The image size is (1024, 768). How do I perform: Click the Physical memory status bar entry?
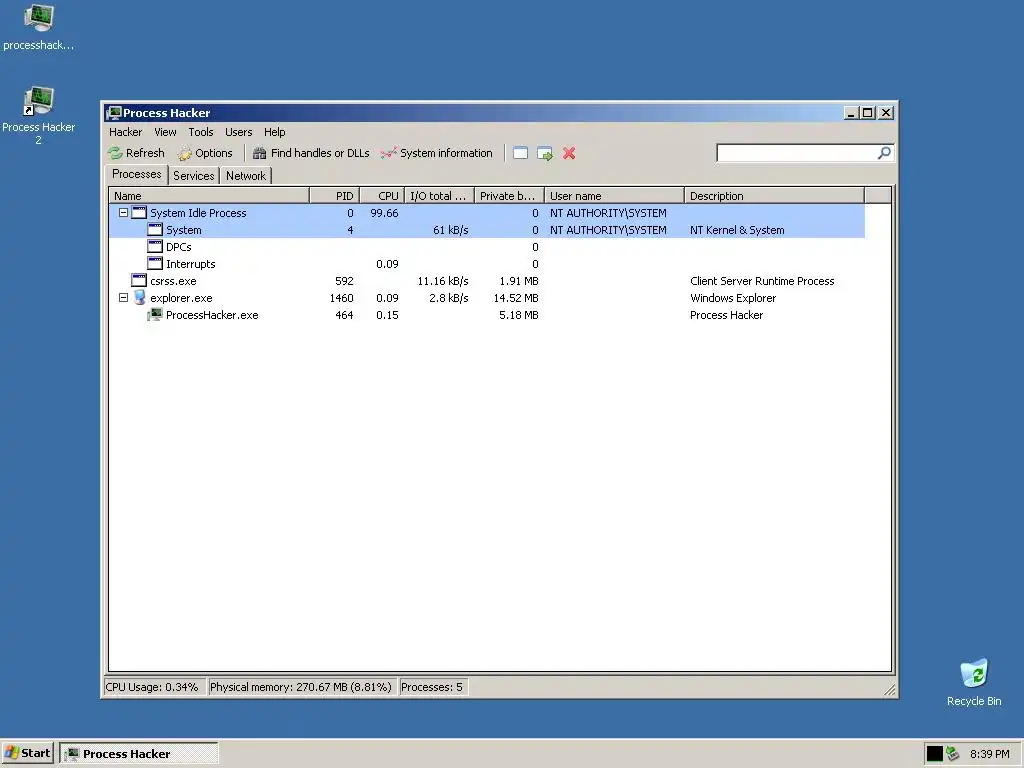pyautogui.click(x=301, y=687)
